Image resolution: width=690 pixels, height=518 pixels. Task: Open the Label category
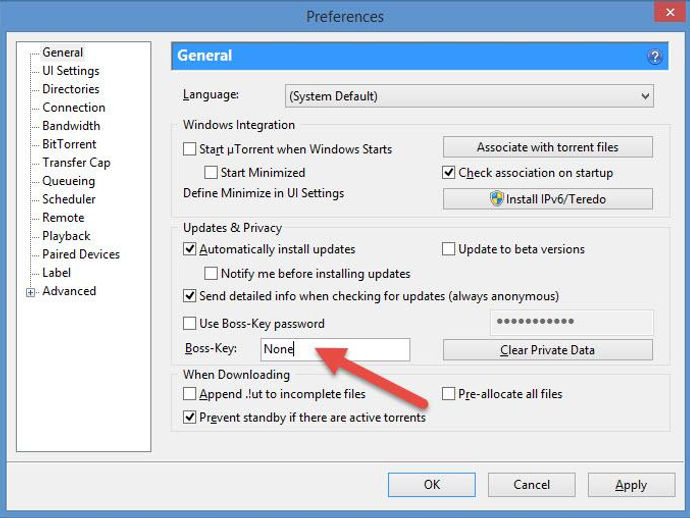[56, 272]
